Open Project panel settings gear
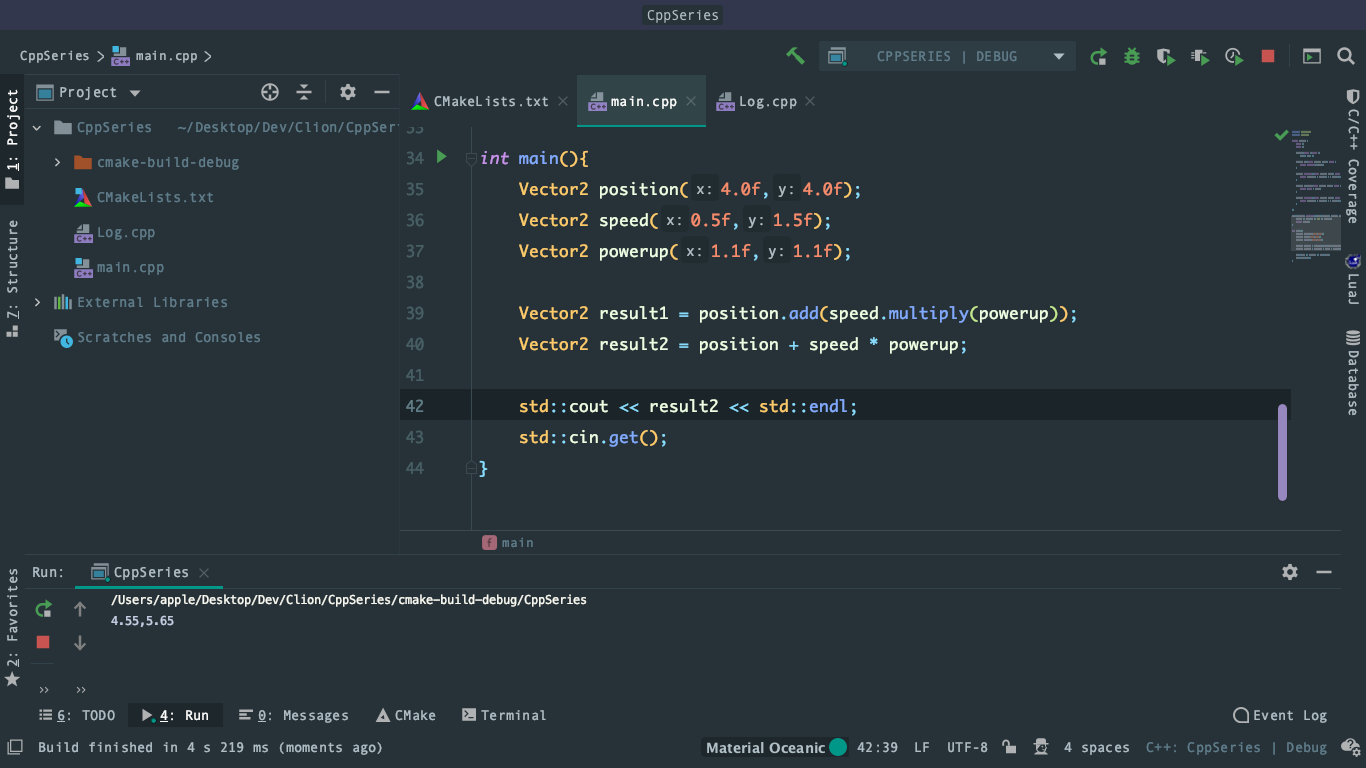Viewport: 1366px width, 768px height. 348,92
